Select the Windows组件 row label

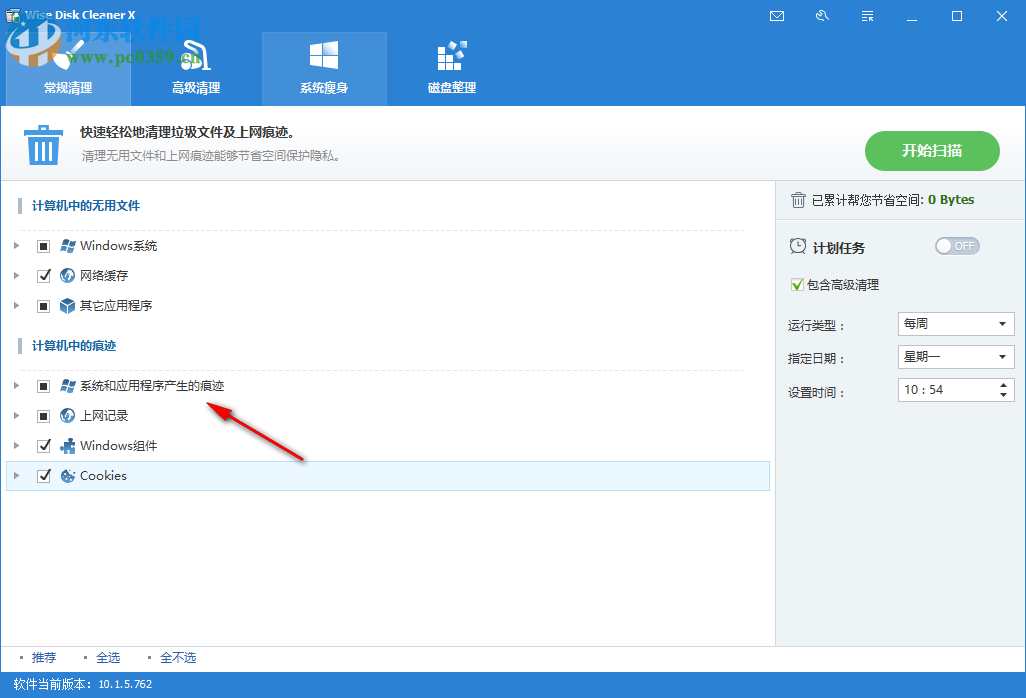tap(118, 445)
